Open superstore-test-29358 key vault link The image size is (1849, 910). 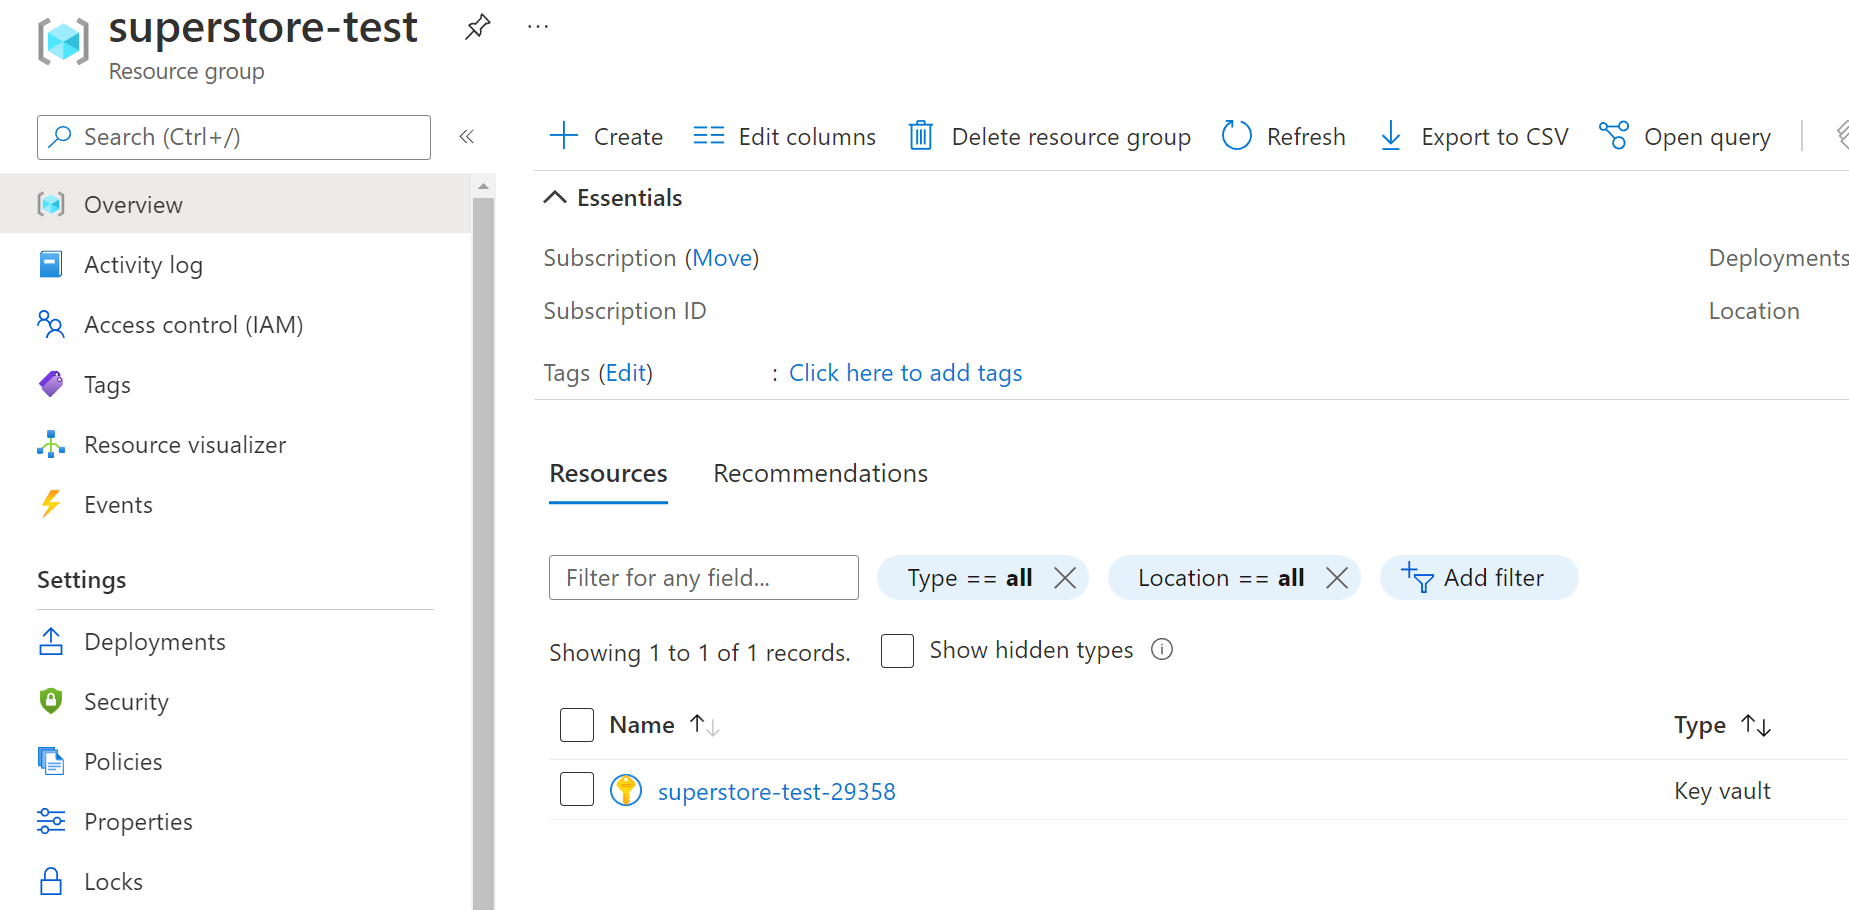pyautogui.click(x=776, y=792)
